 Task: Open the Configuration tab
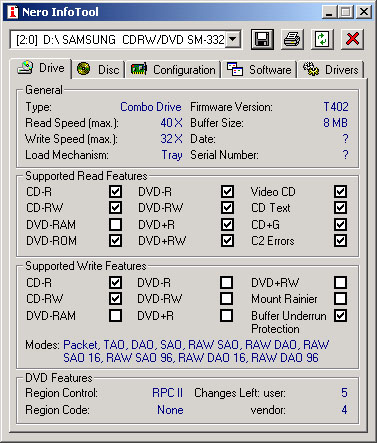173,70
